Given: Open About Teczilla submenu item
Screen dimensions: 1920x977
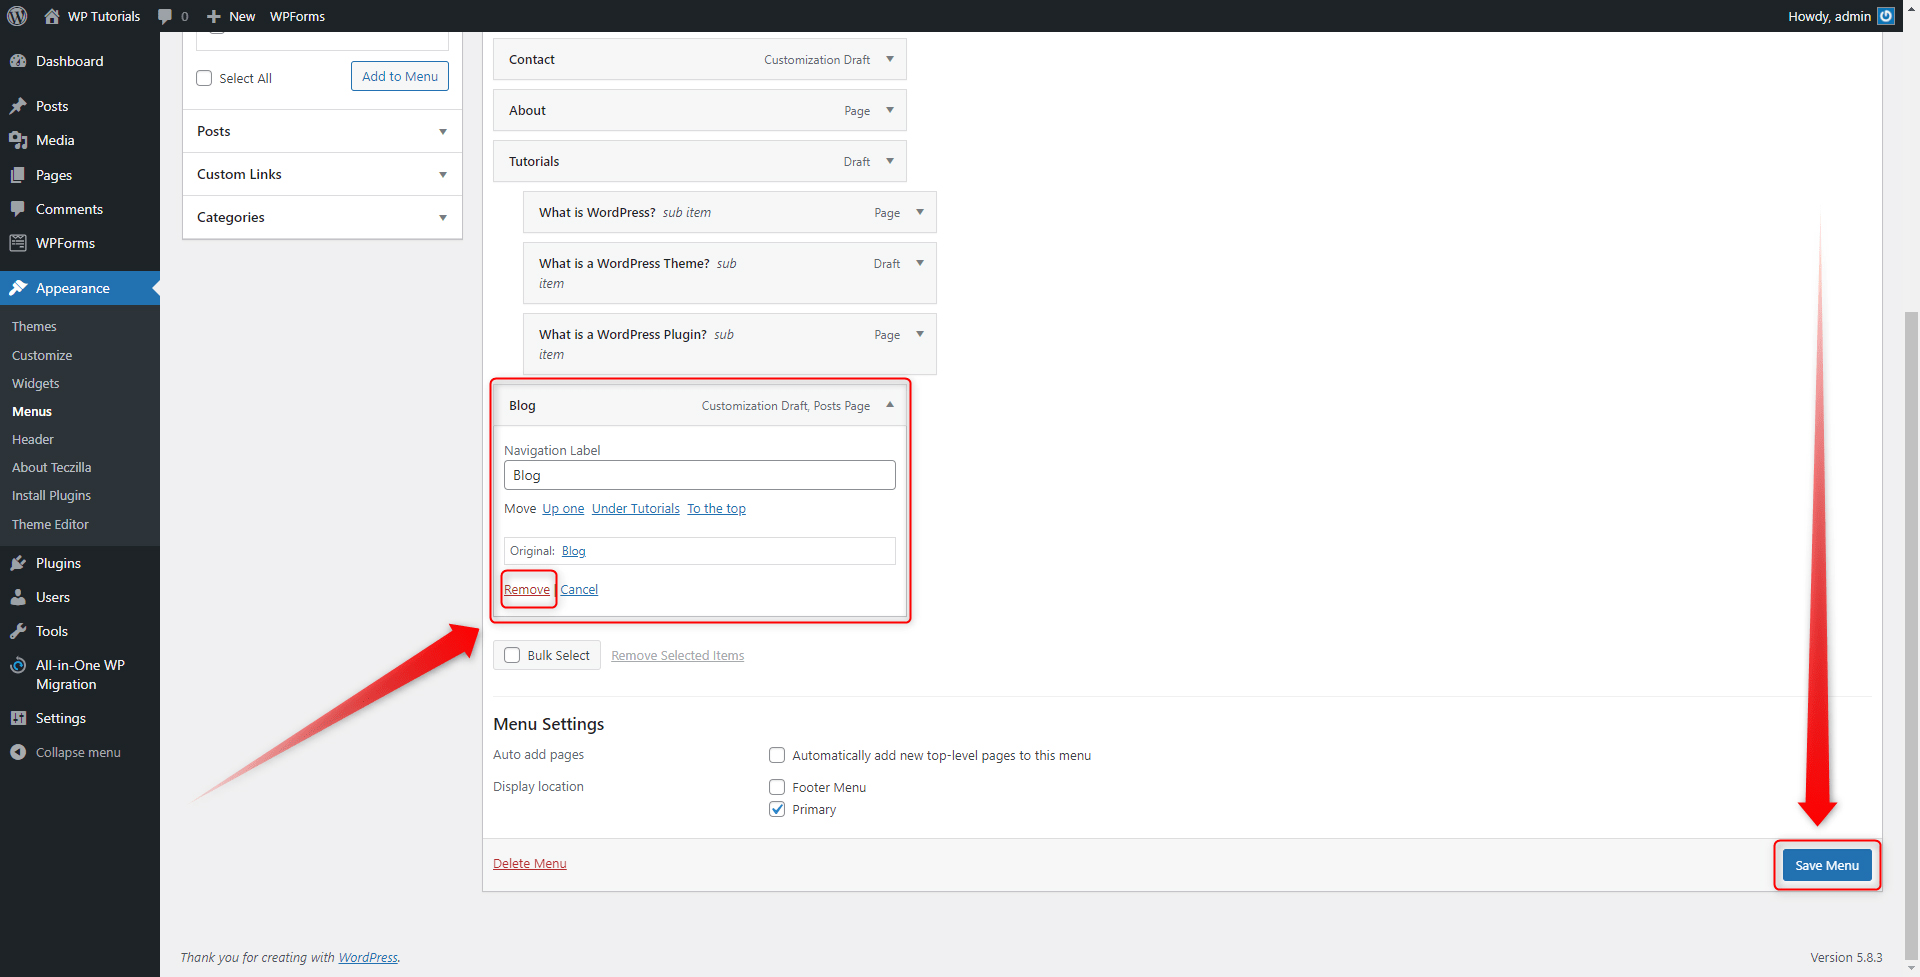Looking at the screenshot, I should coord(51,467).
